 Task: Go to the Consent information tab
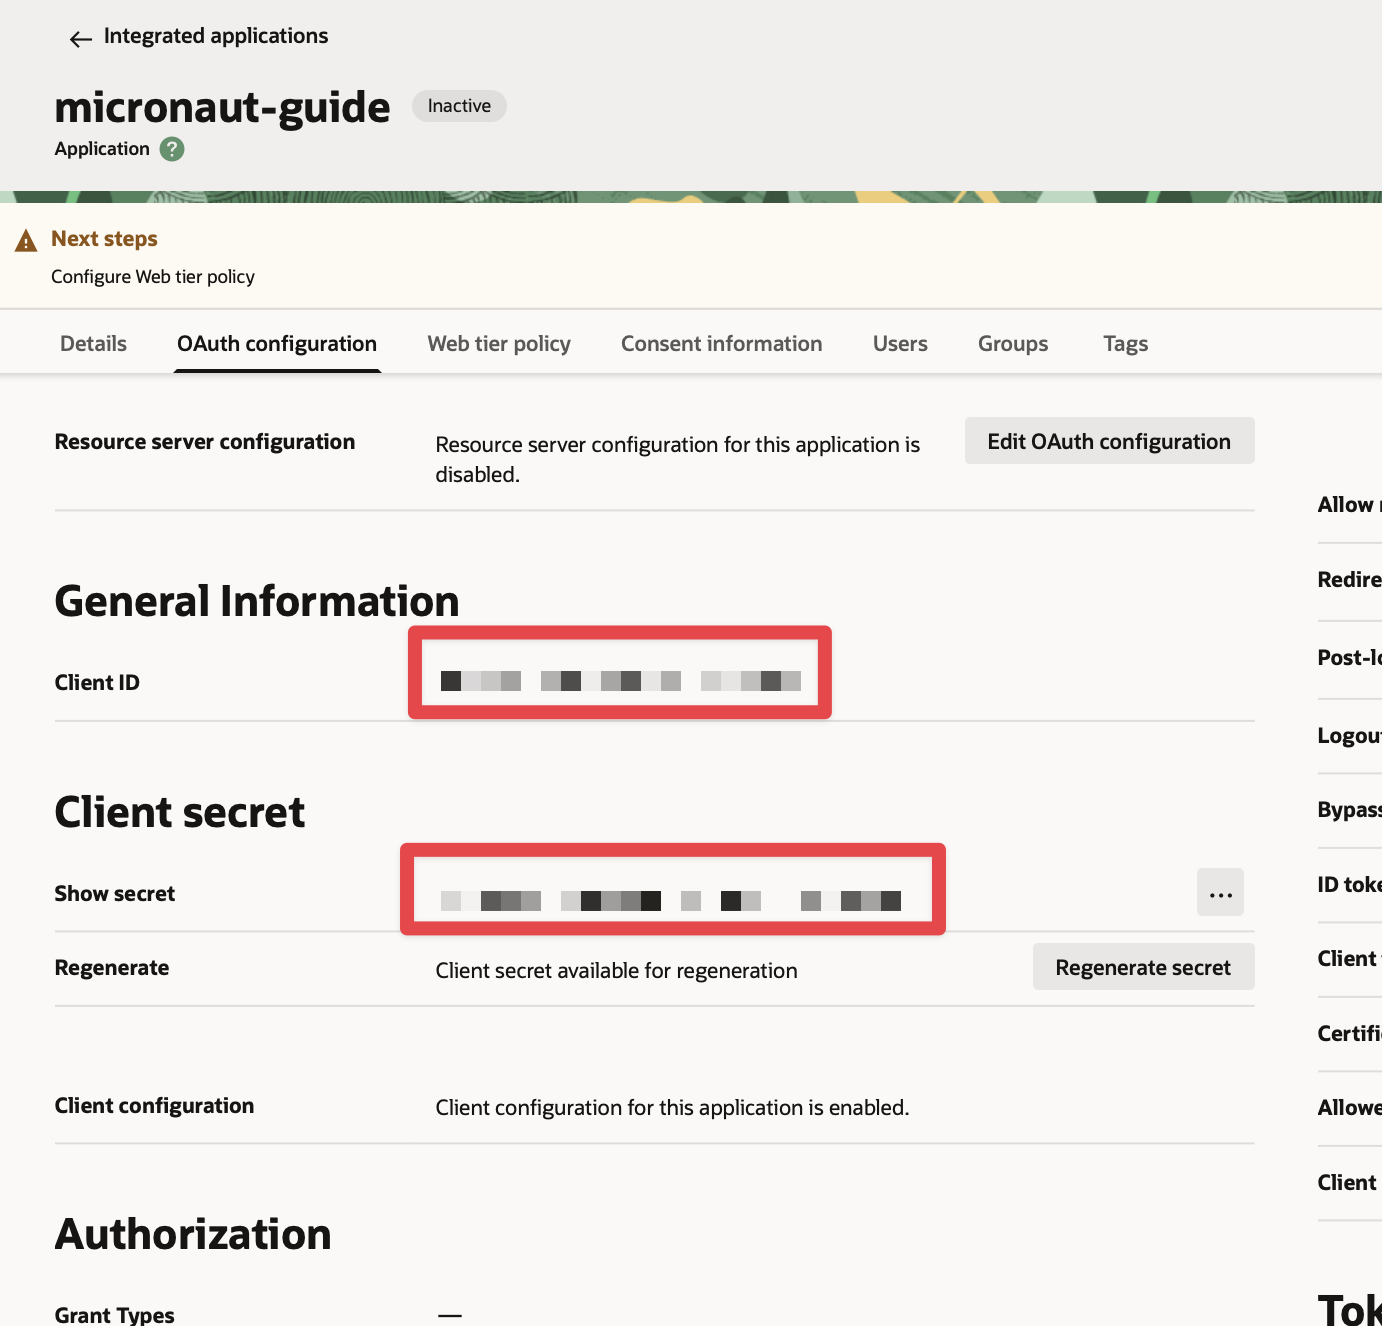point(721,344)
